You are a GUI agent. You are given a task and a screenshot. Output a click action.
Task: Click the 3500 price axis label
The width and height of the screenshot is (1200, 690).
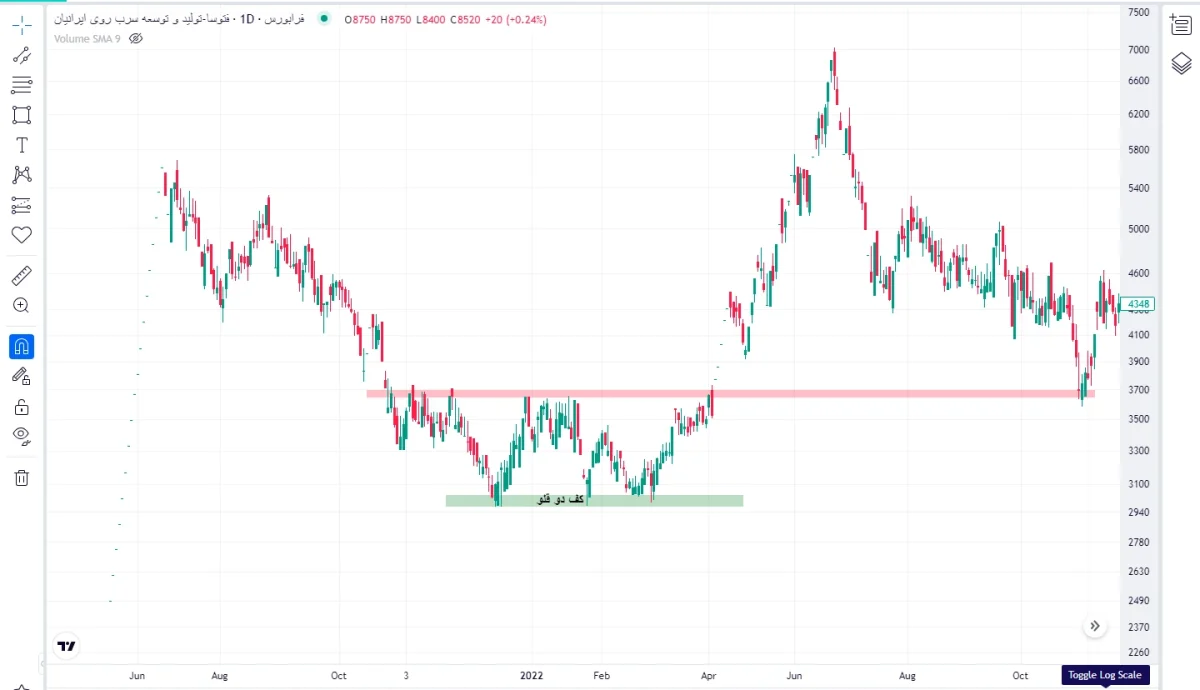1139,419
